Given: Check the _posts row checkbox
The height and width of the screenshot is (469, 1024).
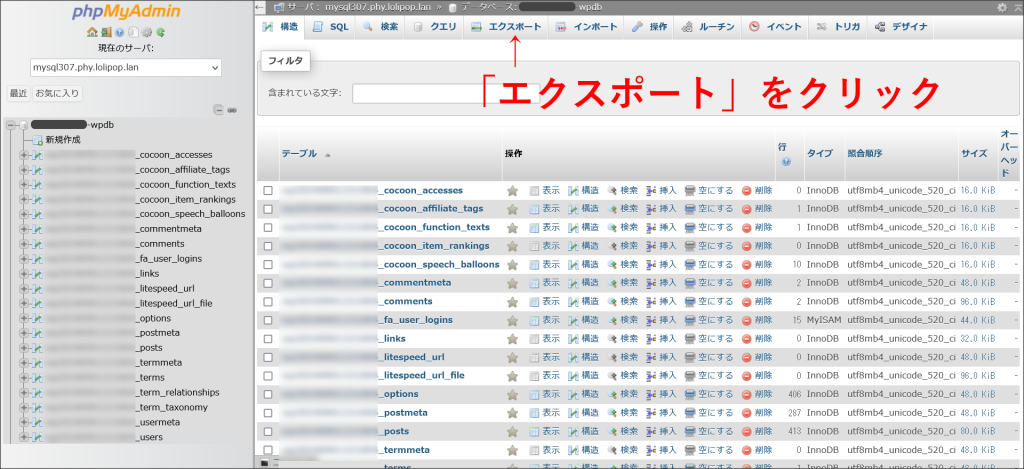Looking at the screenshot, I should 268,431.
